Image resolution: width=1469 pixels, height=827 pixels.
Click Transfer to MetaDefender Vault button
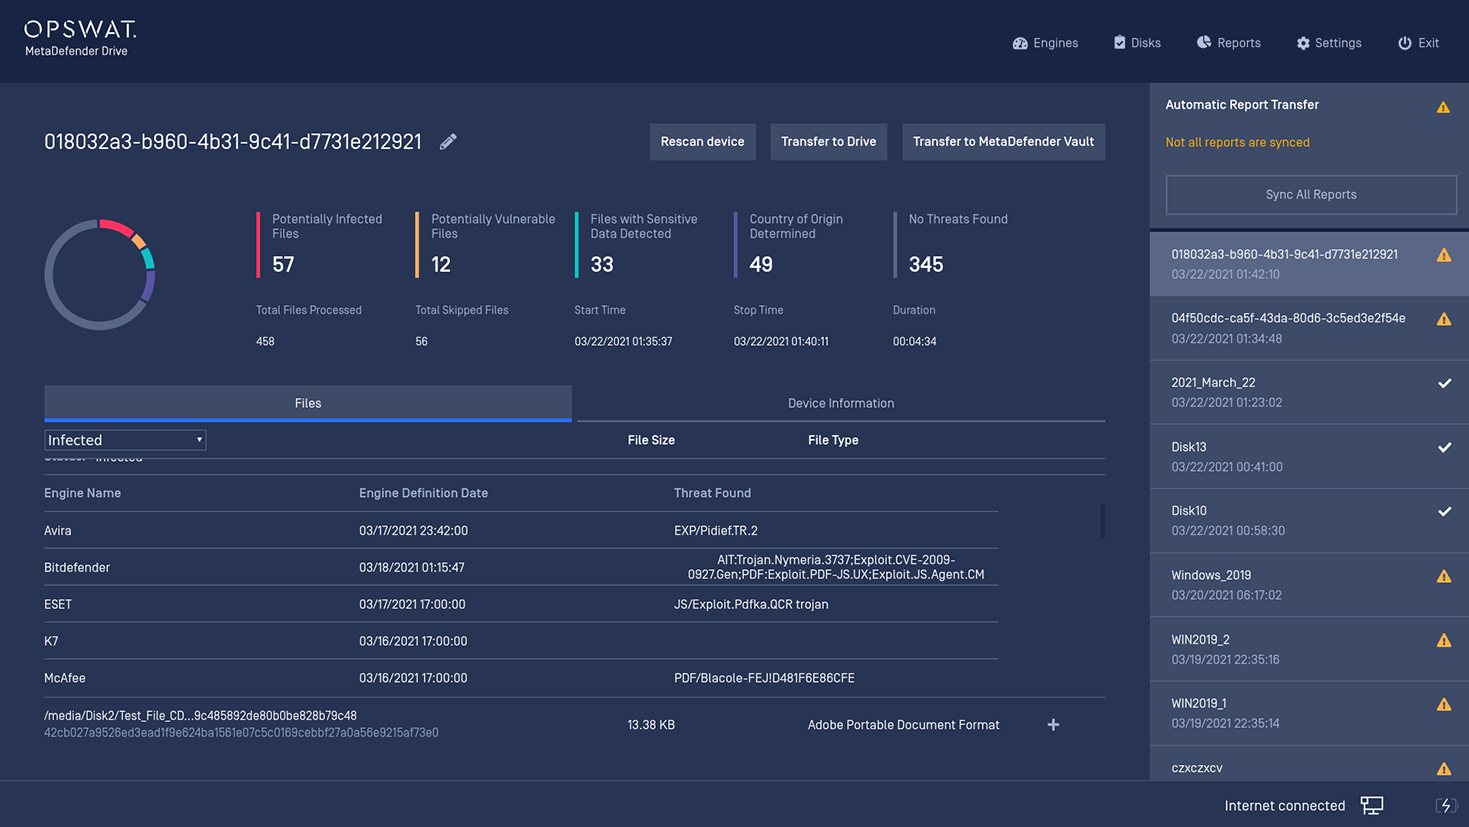click(1003, 142)
